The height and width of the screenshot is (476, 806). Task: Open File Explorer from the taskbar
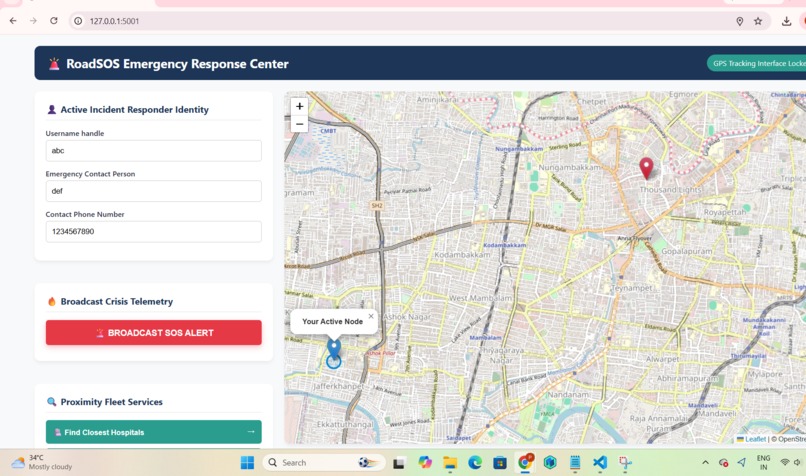pyautogui.click(x=450, y=463)
